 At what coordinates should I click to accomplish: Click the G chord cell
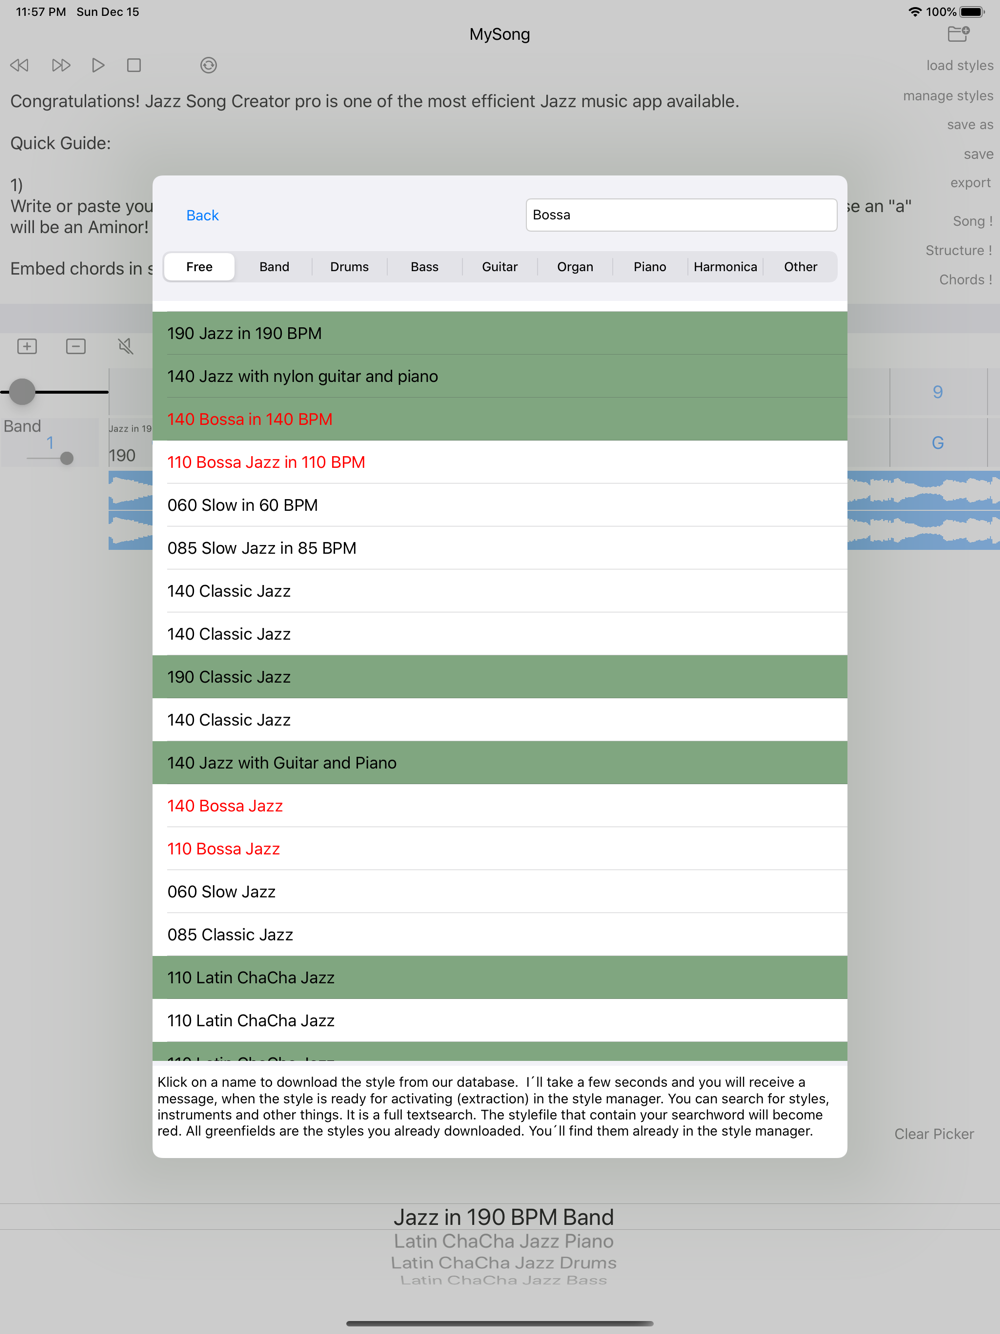pos(938,443)
